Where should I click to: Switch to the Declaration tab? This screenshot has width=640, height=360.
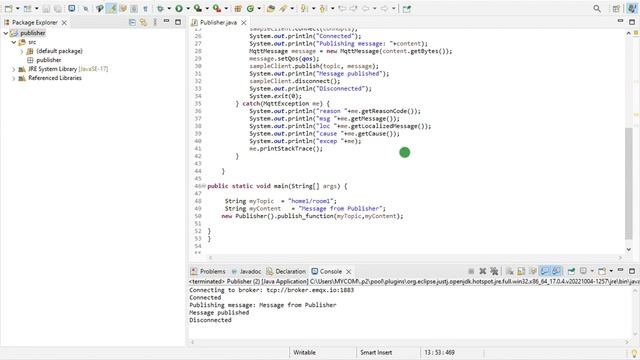point(286,271)
